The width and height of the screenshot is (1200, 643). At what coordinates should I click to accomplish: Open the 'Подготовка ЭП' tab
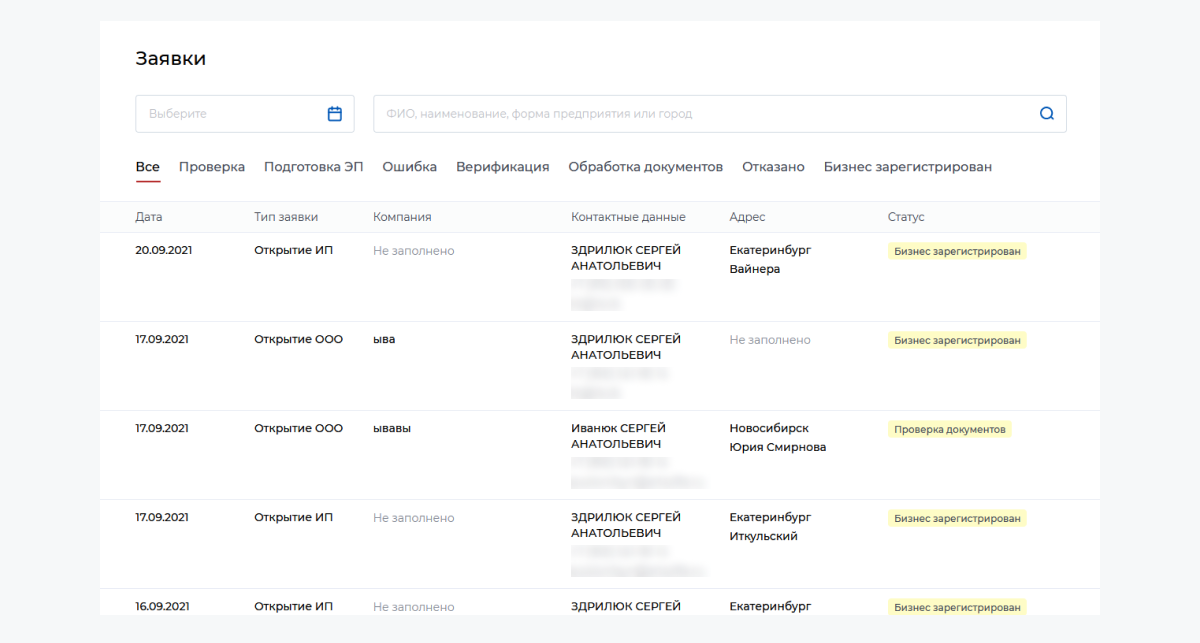pos(313,167)
